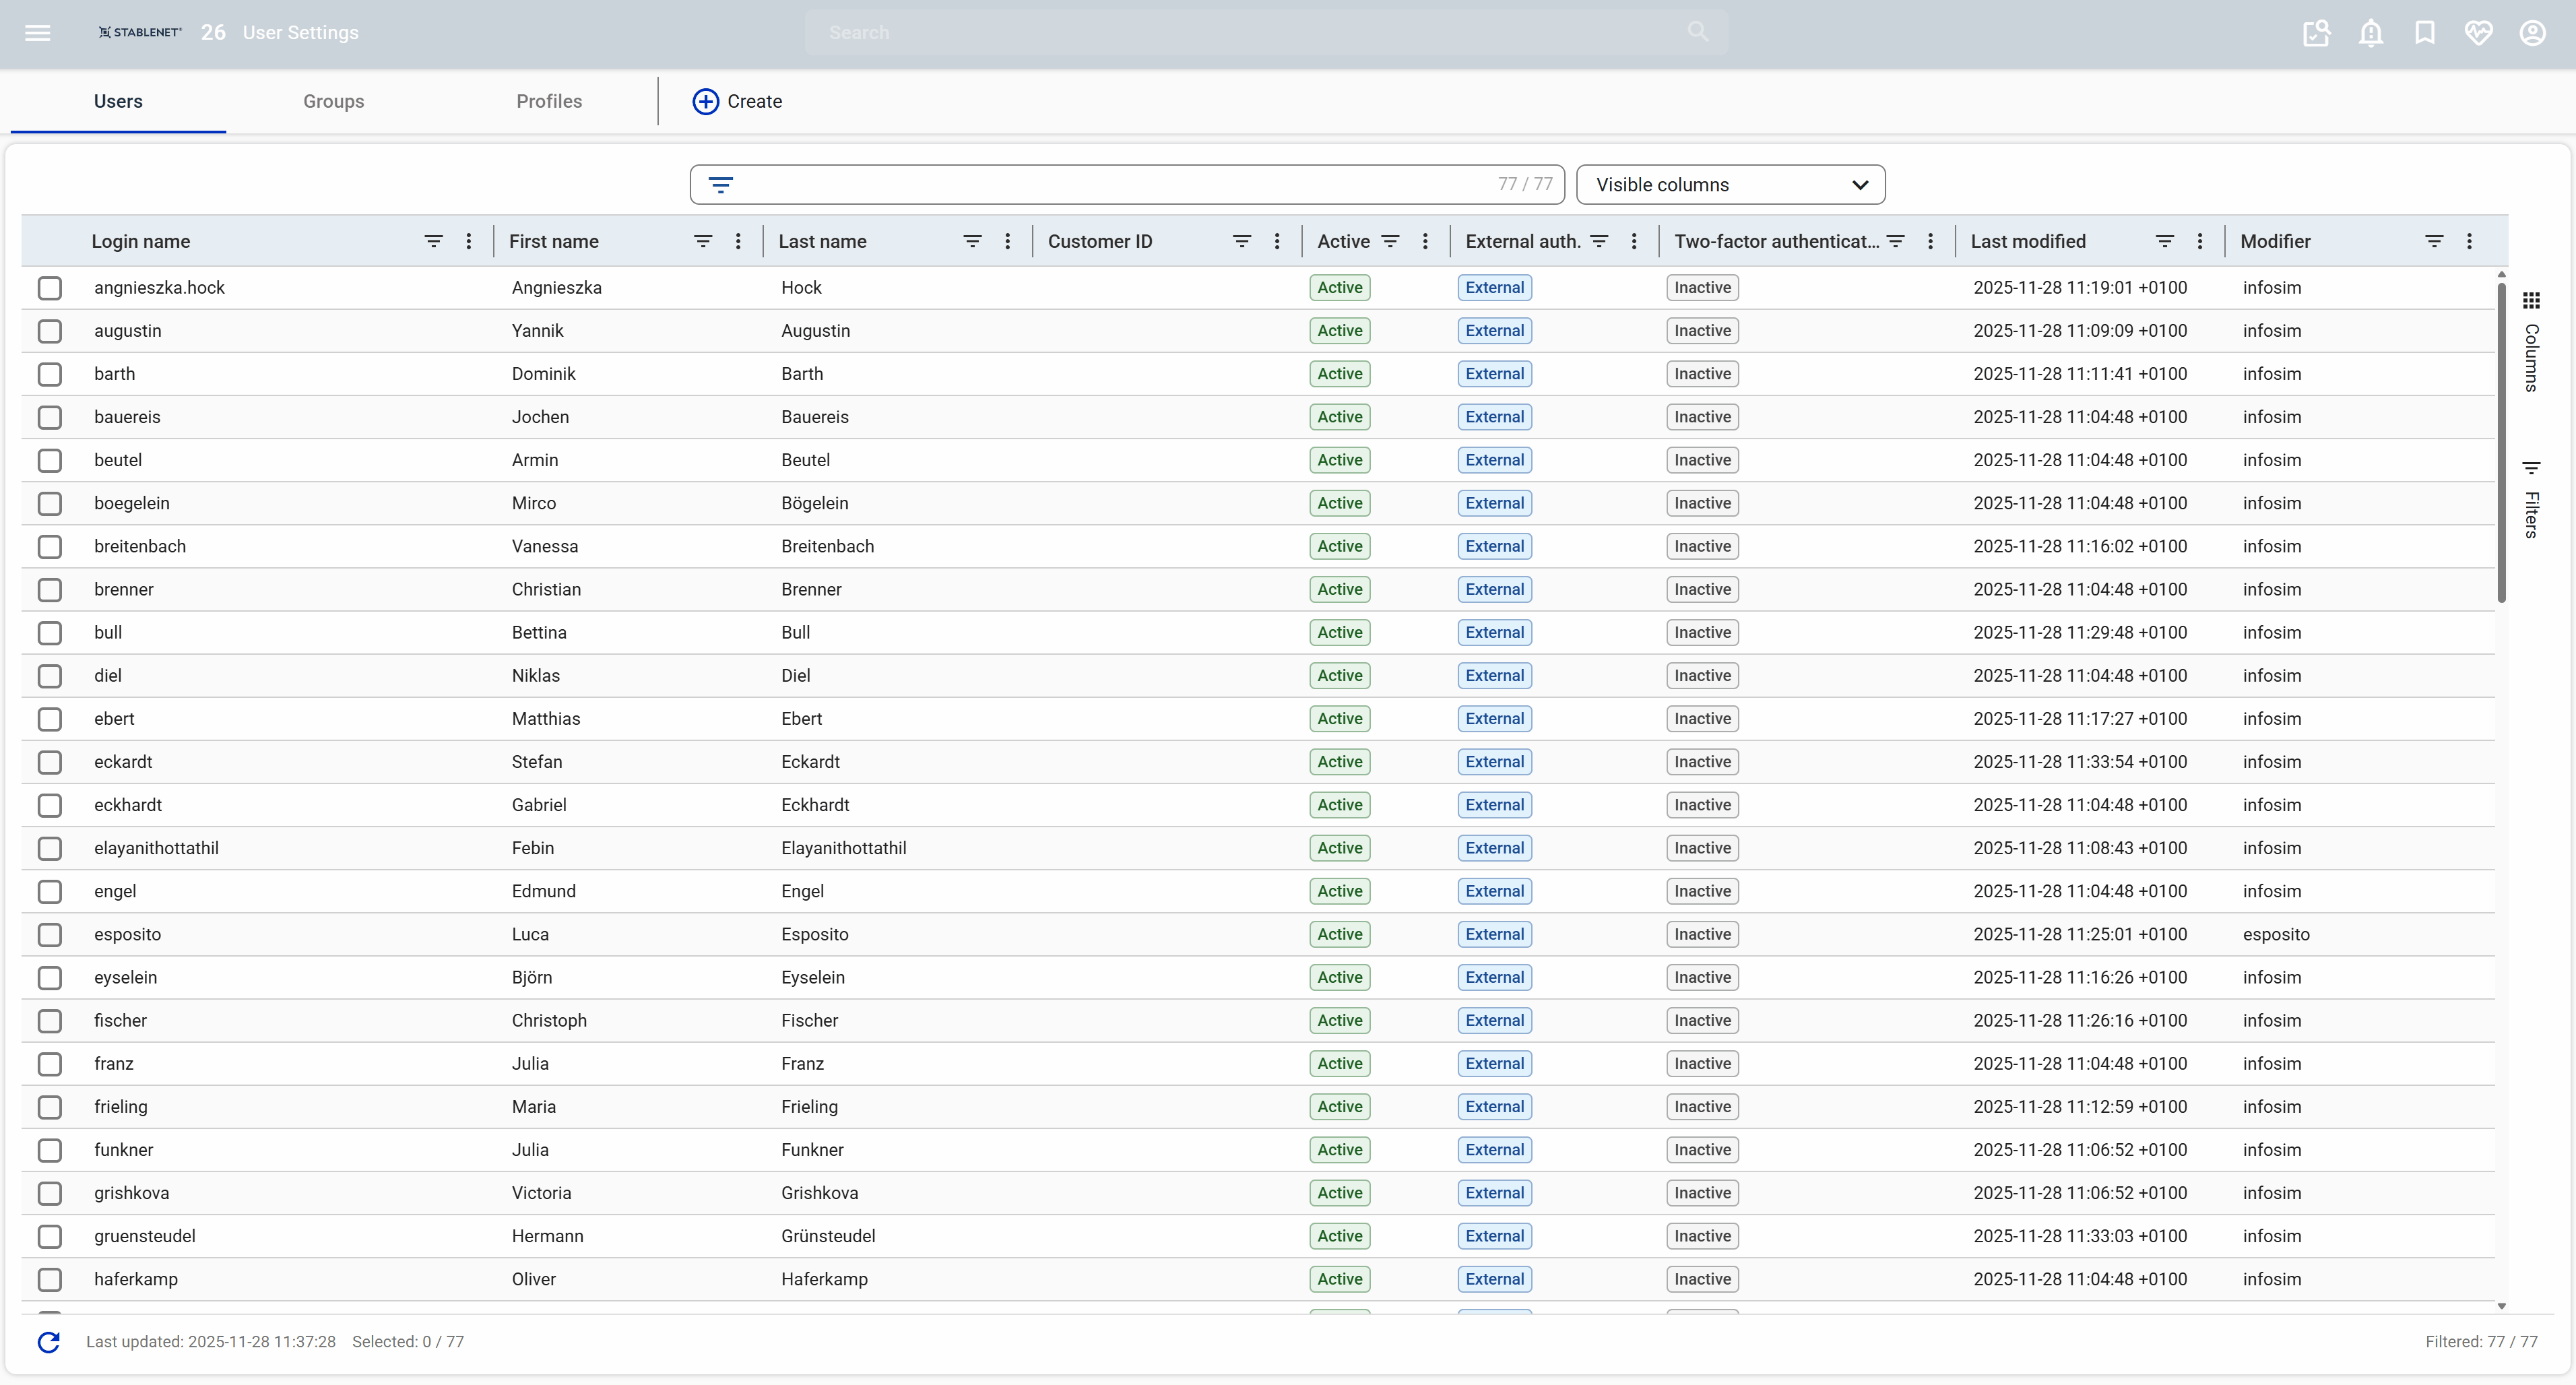The image size is (2576, 1385).
Task: Open filter icon on Login name column
Action: pyautogui.click(x=433, y=241)
